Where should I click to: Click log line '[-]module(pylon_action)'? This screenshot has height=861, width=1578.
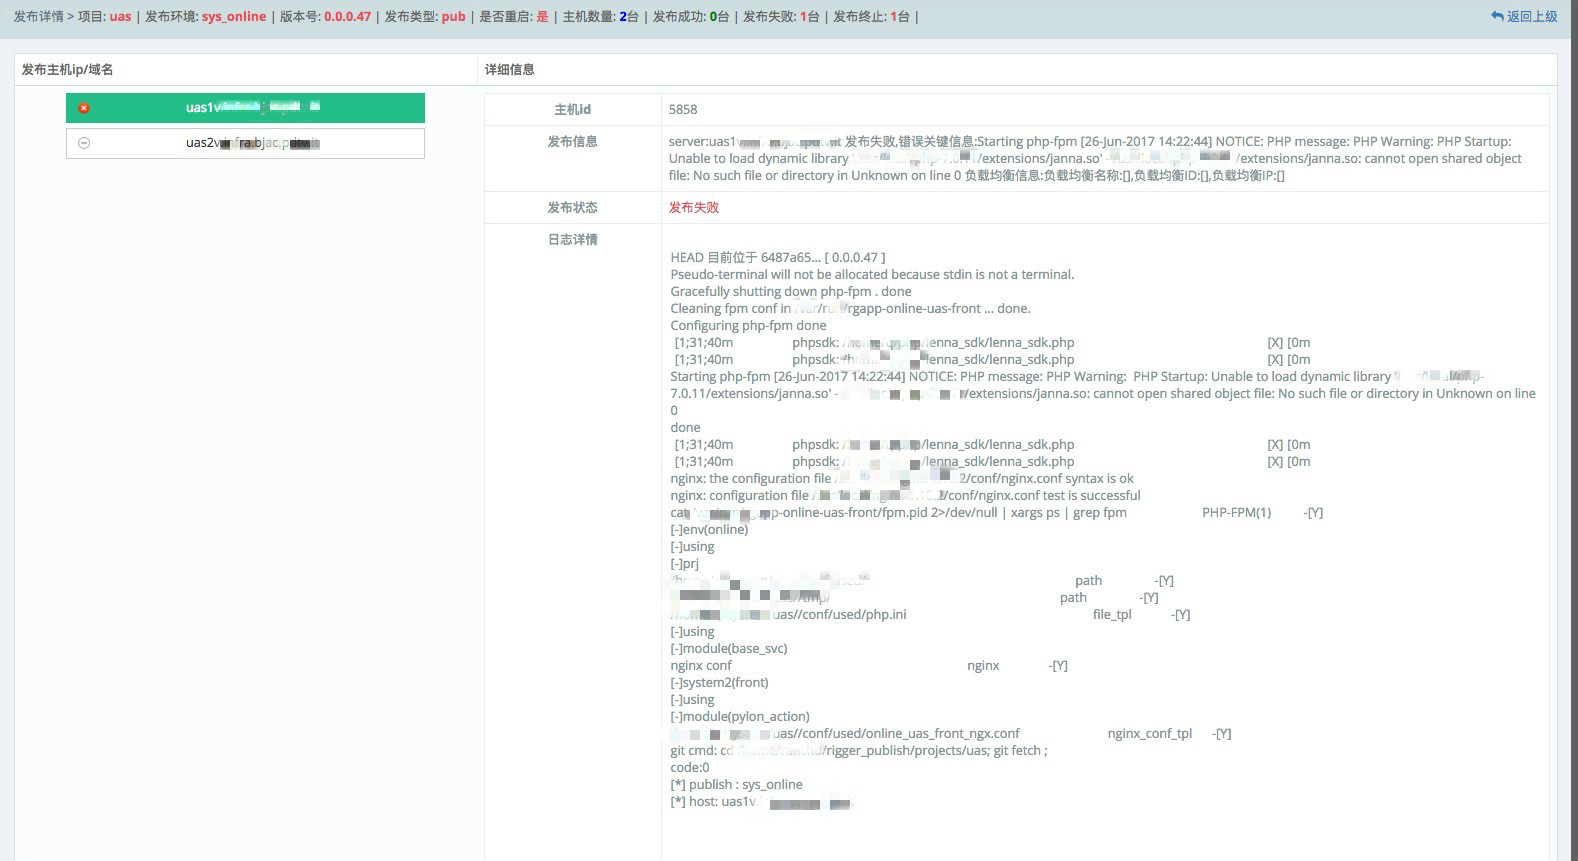[740, 716]
